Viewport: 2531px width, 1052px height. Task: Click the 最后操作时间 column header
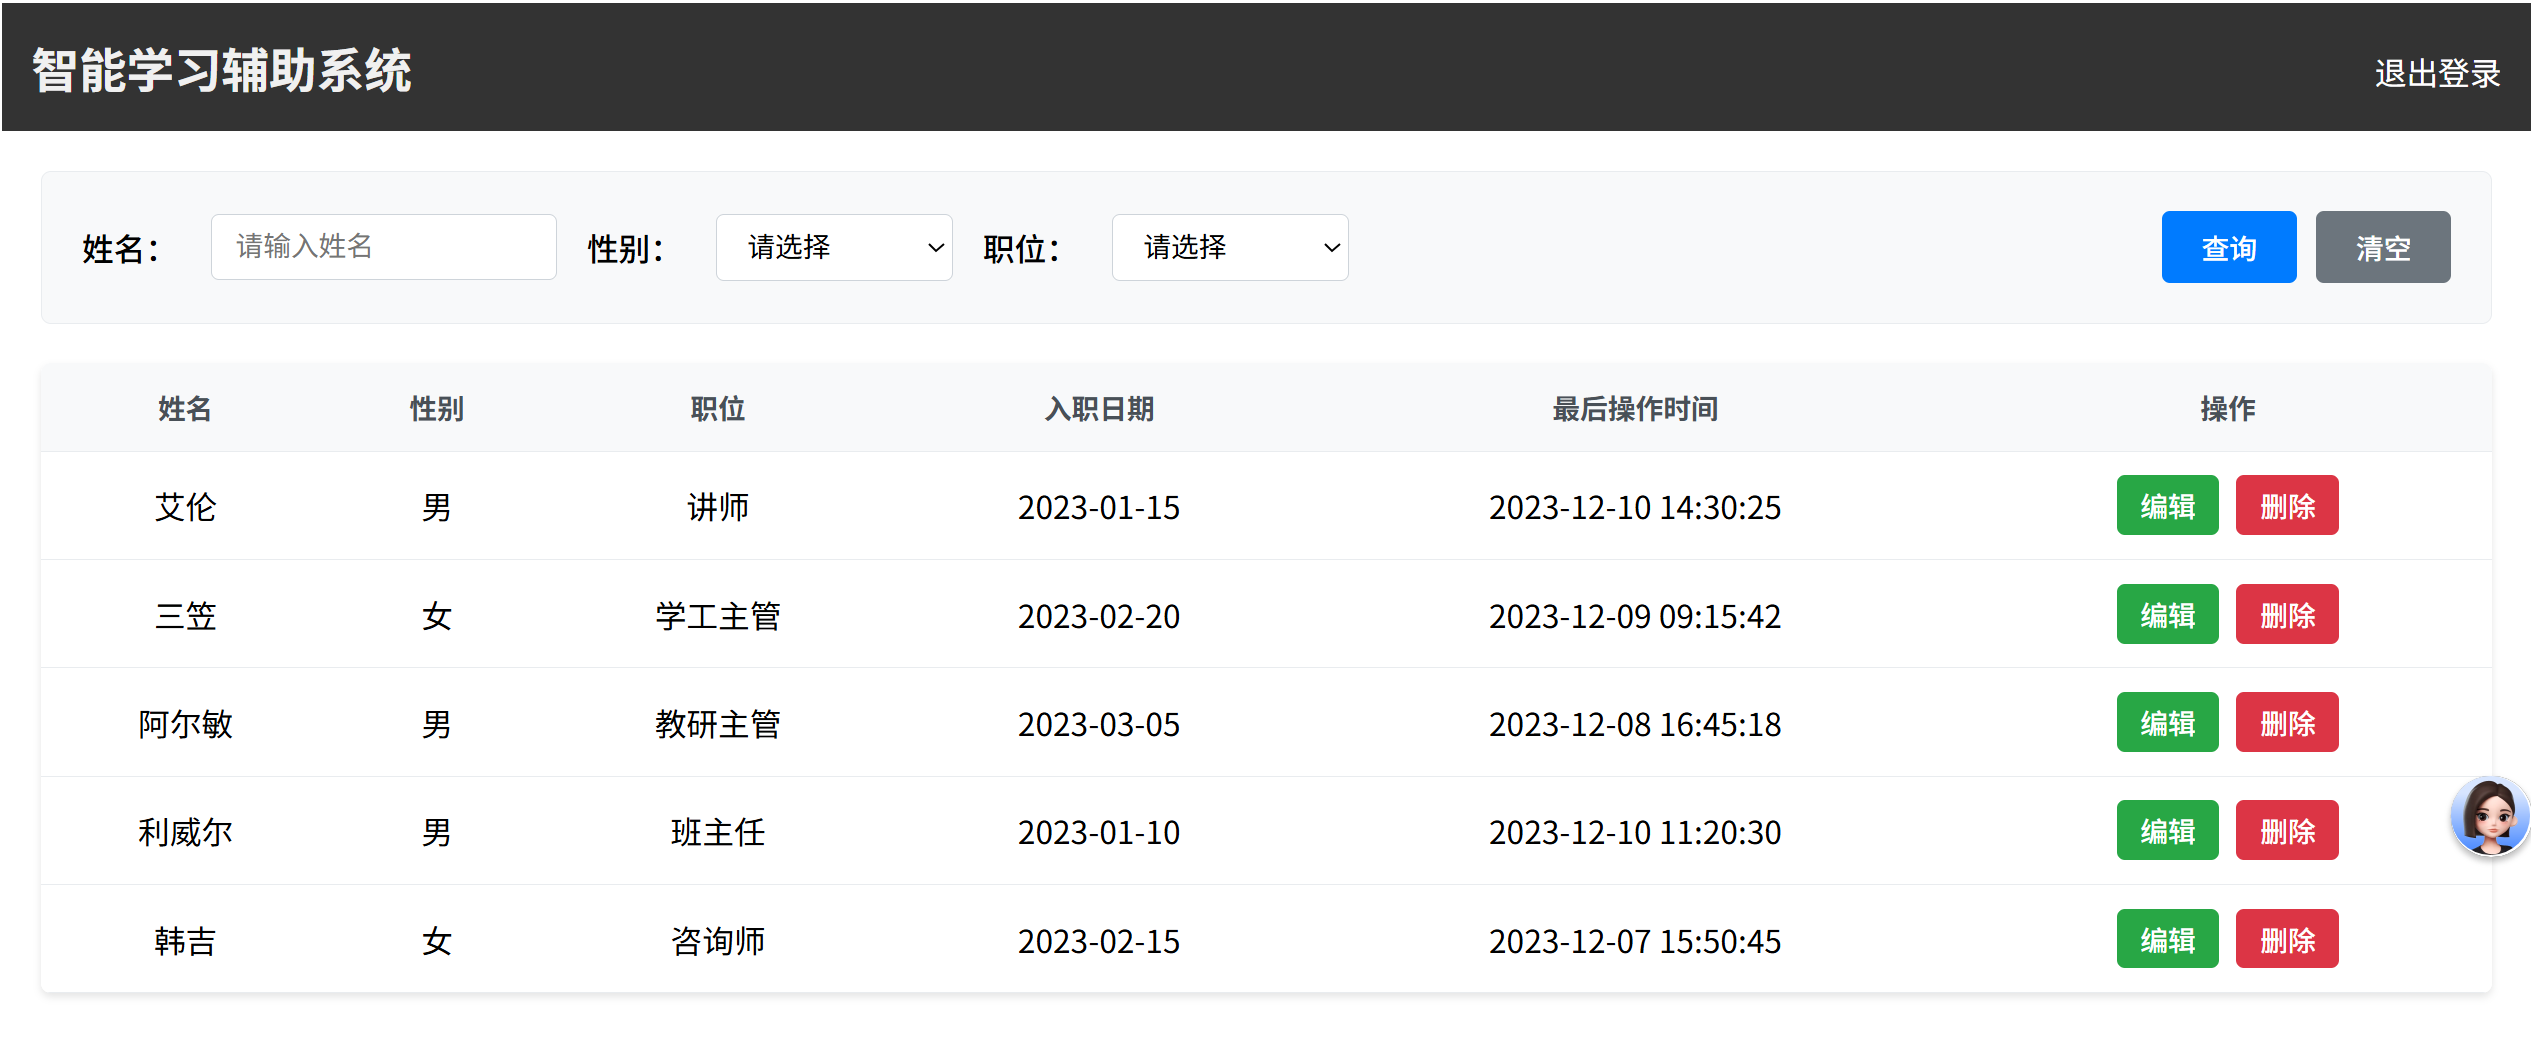tap(1635, 409)
